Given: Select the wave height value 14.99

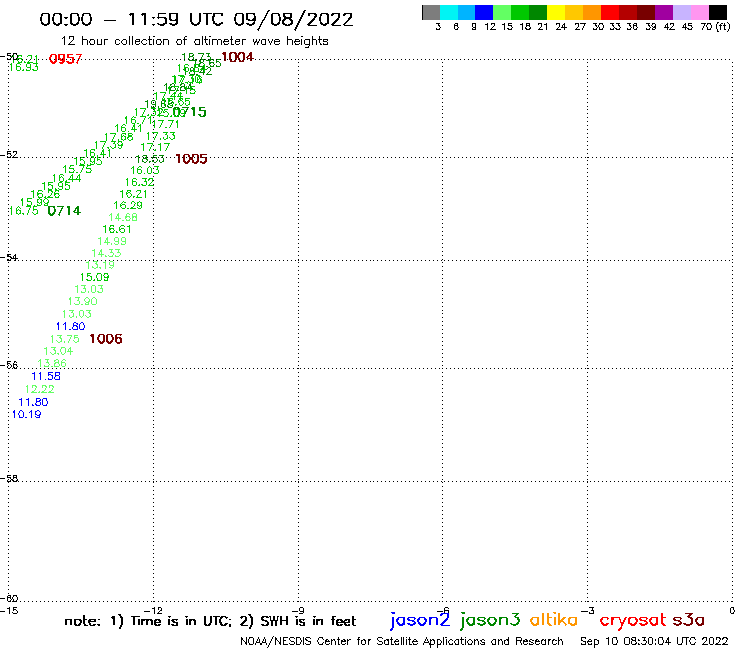Looking at the screenshot, I should point(112,241).
